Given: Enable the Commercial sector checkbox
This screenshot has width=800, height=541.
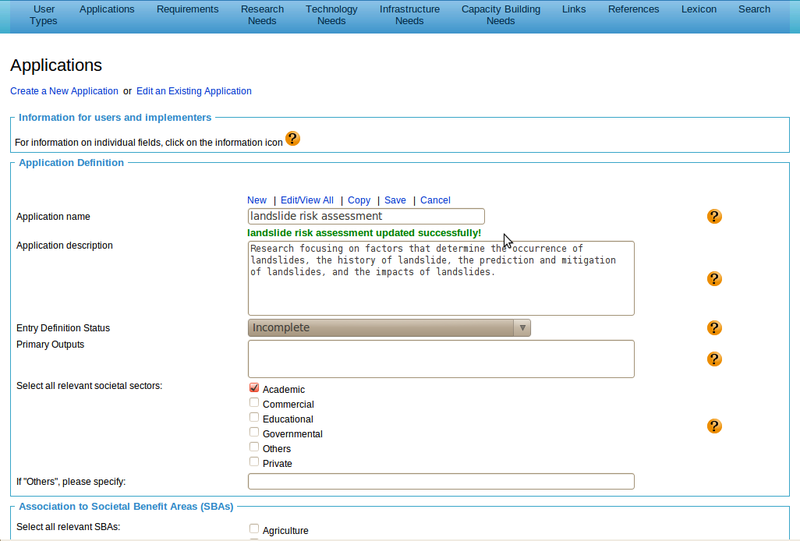Looking at the screenshot, I should (x=254, y=403).
